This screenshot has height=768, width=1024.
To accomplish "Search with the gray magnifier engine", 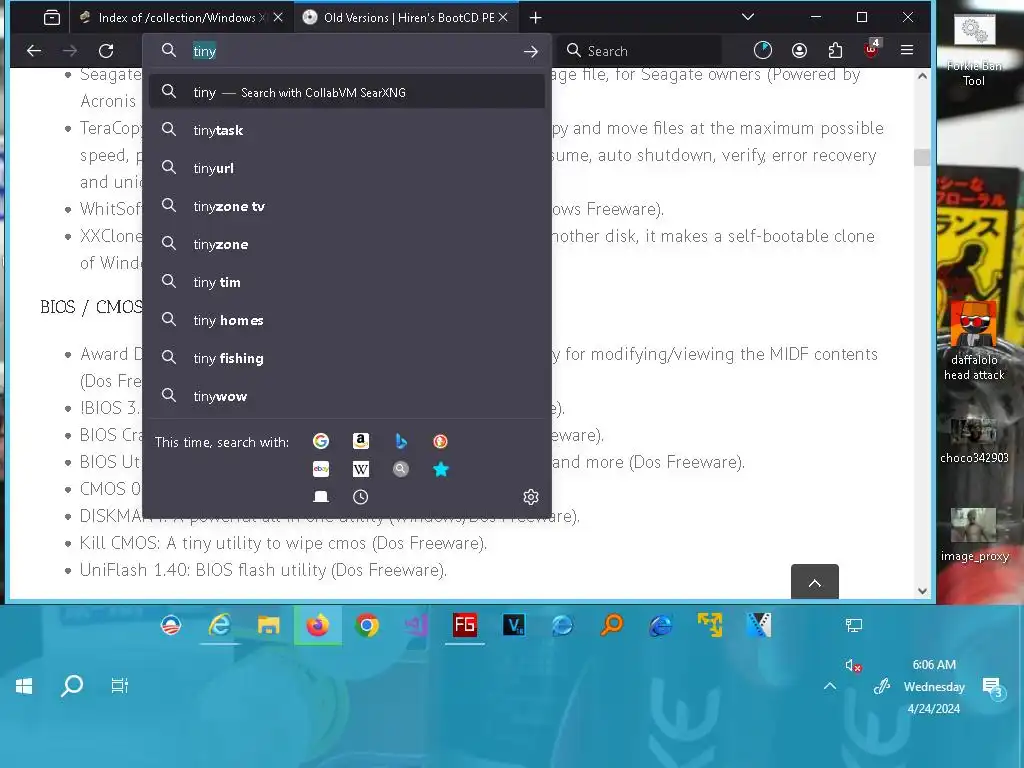I will [401, 469].
